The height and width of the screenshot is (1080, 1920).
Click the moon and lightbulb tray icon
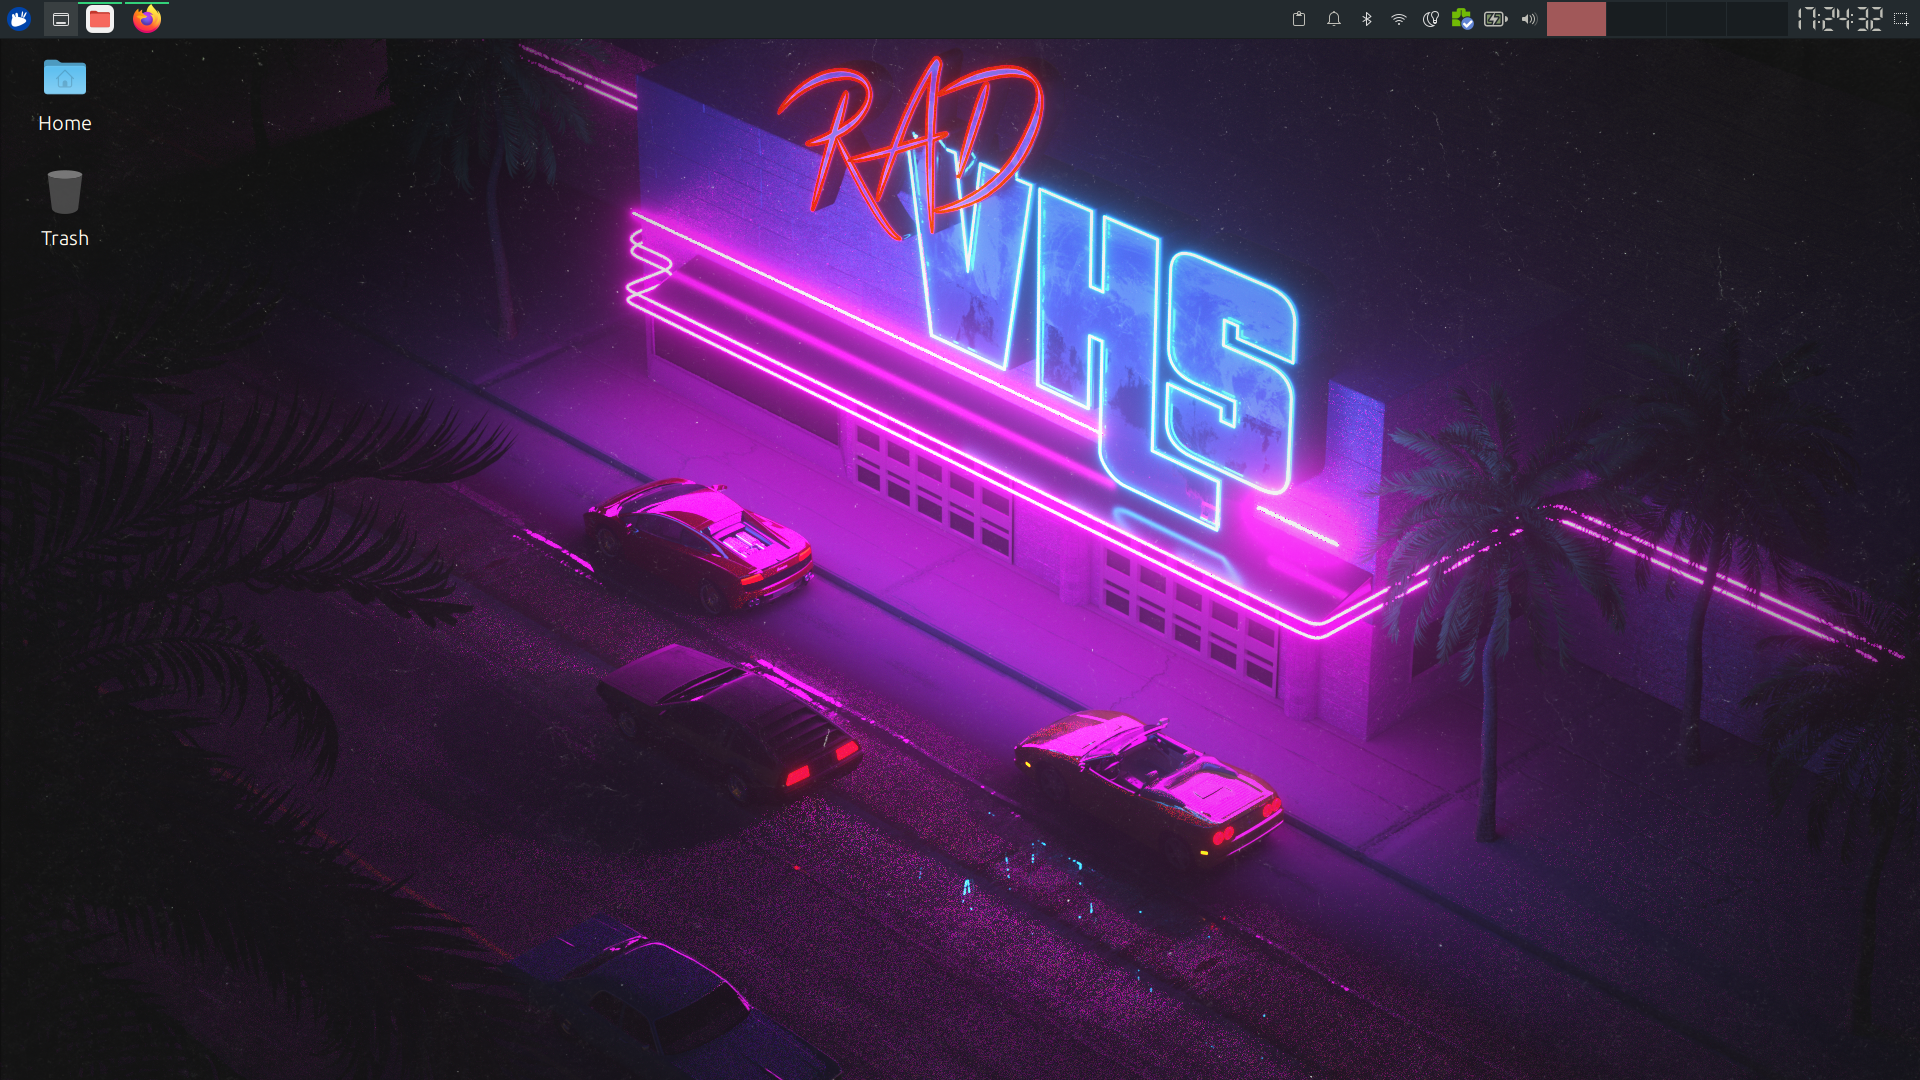click(x=1431, y=19)
